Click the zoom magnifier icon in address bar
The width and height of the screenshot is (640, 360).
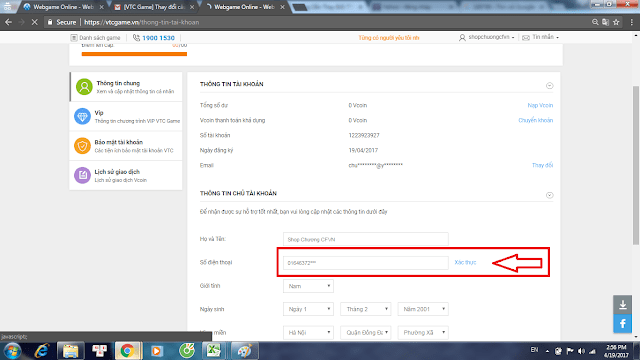click(x=595, y=22)
